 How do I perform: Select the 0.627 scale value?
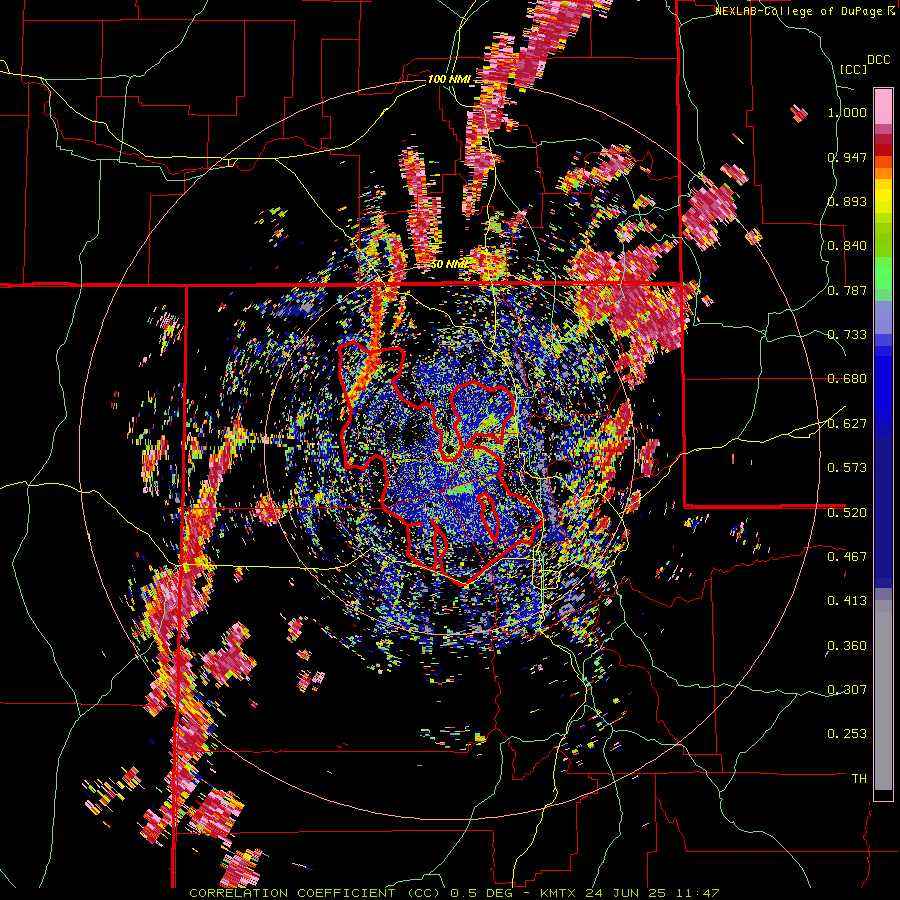(847, 424)
